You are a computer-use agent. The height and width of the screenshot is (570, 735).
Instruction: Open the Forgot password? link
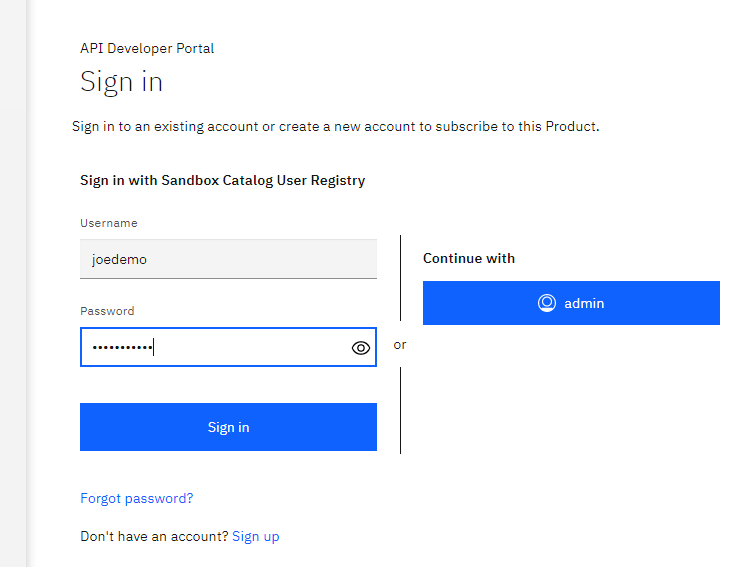pos(136,498)
